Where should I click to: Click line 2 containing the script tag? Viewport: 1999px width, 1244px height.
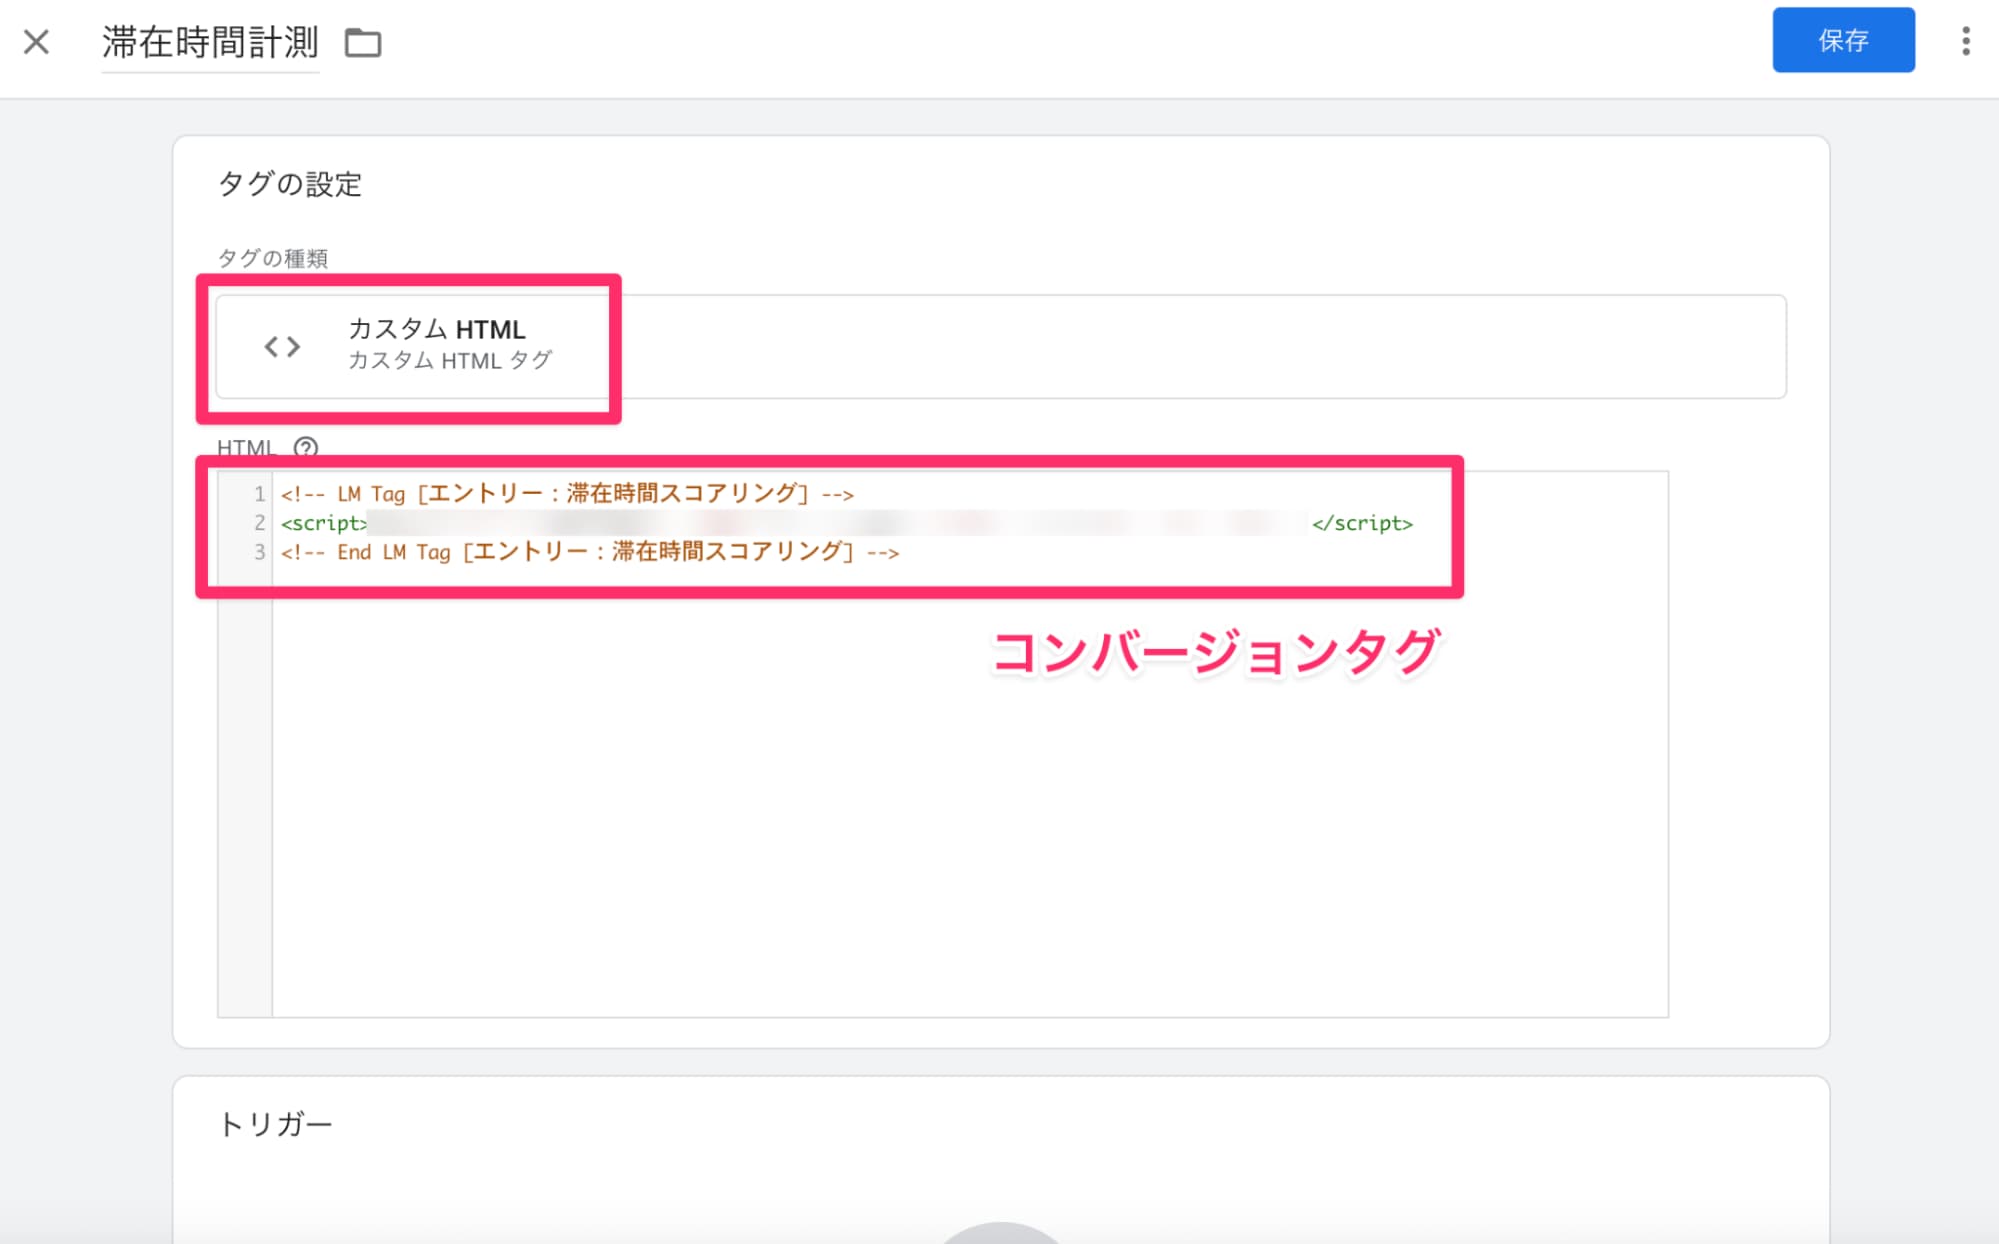[x=700, y=522]
